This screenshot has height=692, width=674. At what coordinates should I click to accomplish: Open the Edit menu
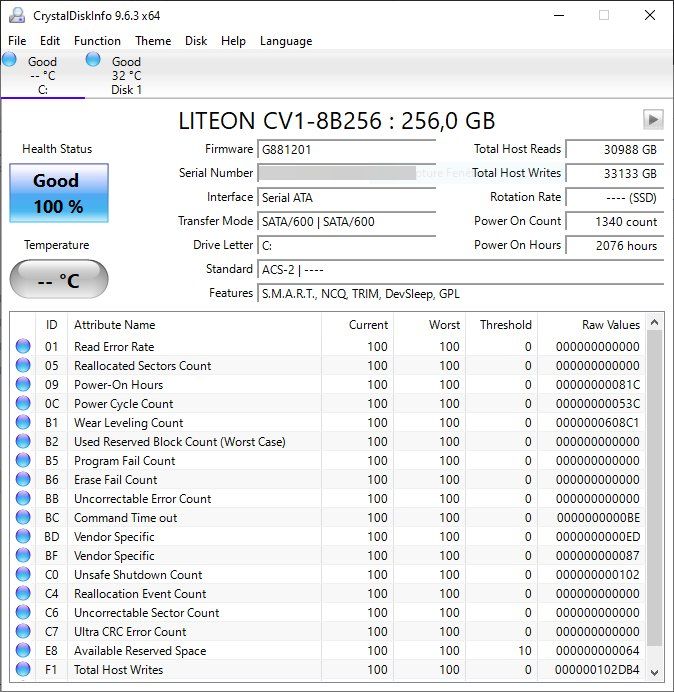point(49,41)
